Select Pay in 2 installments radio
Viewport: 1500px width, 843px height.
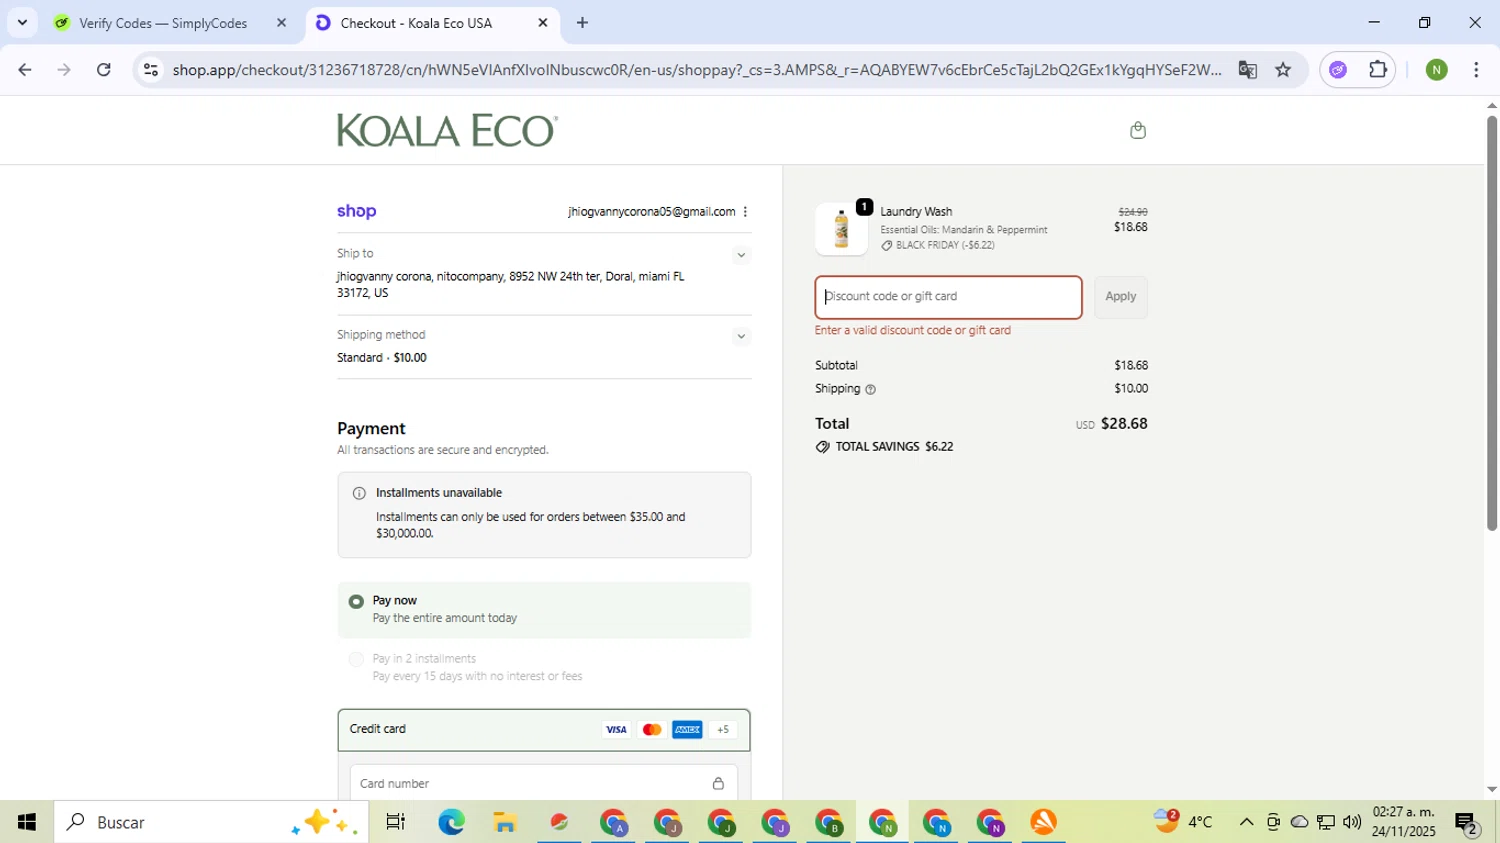point(356,659)
